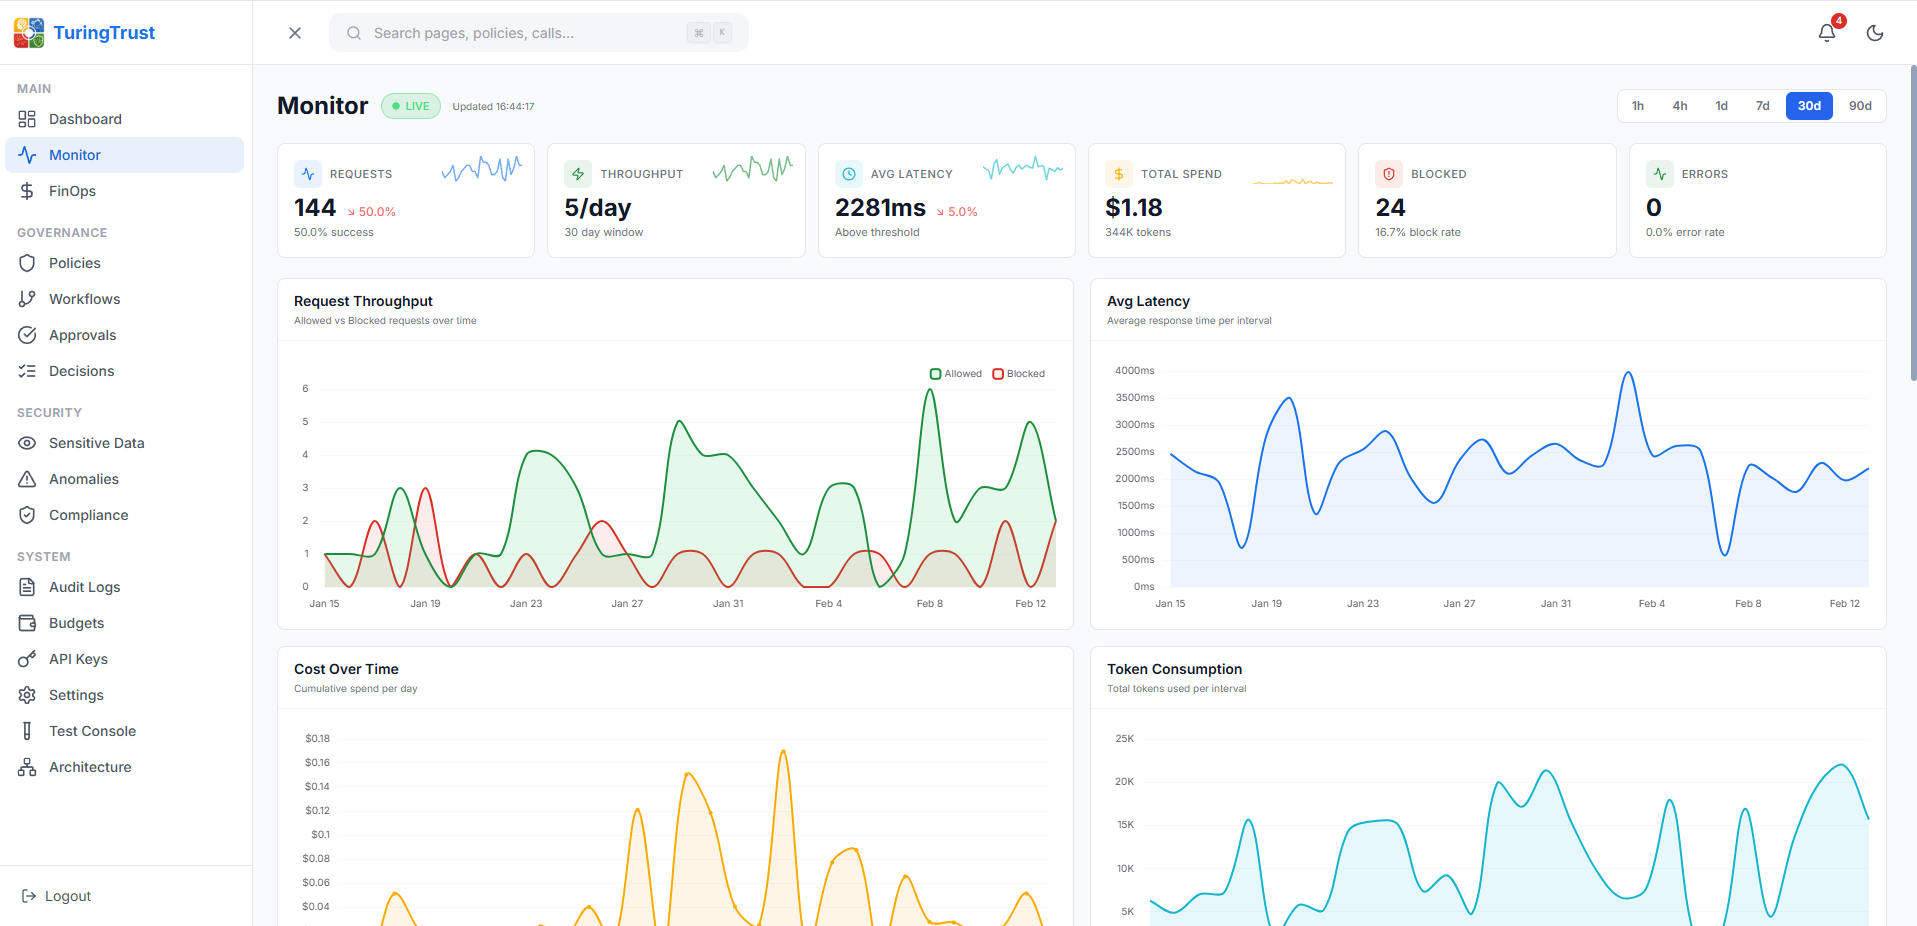Open the Dashboard page from sidebar
Image resolution: width=1917 pixels, height=926 pixels.
tap(86, 119)
